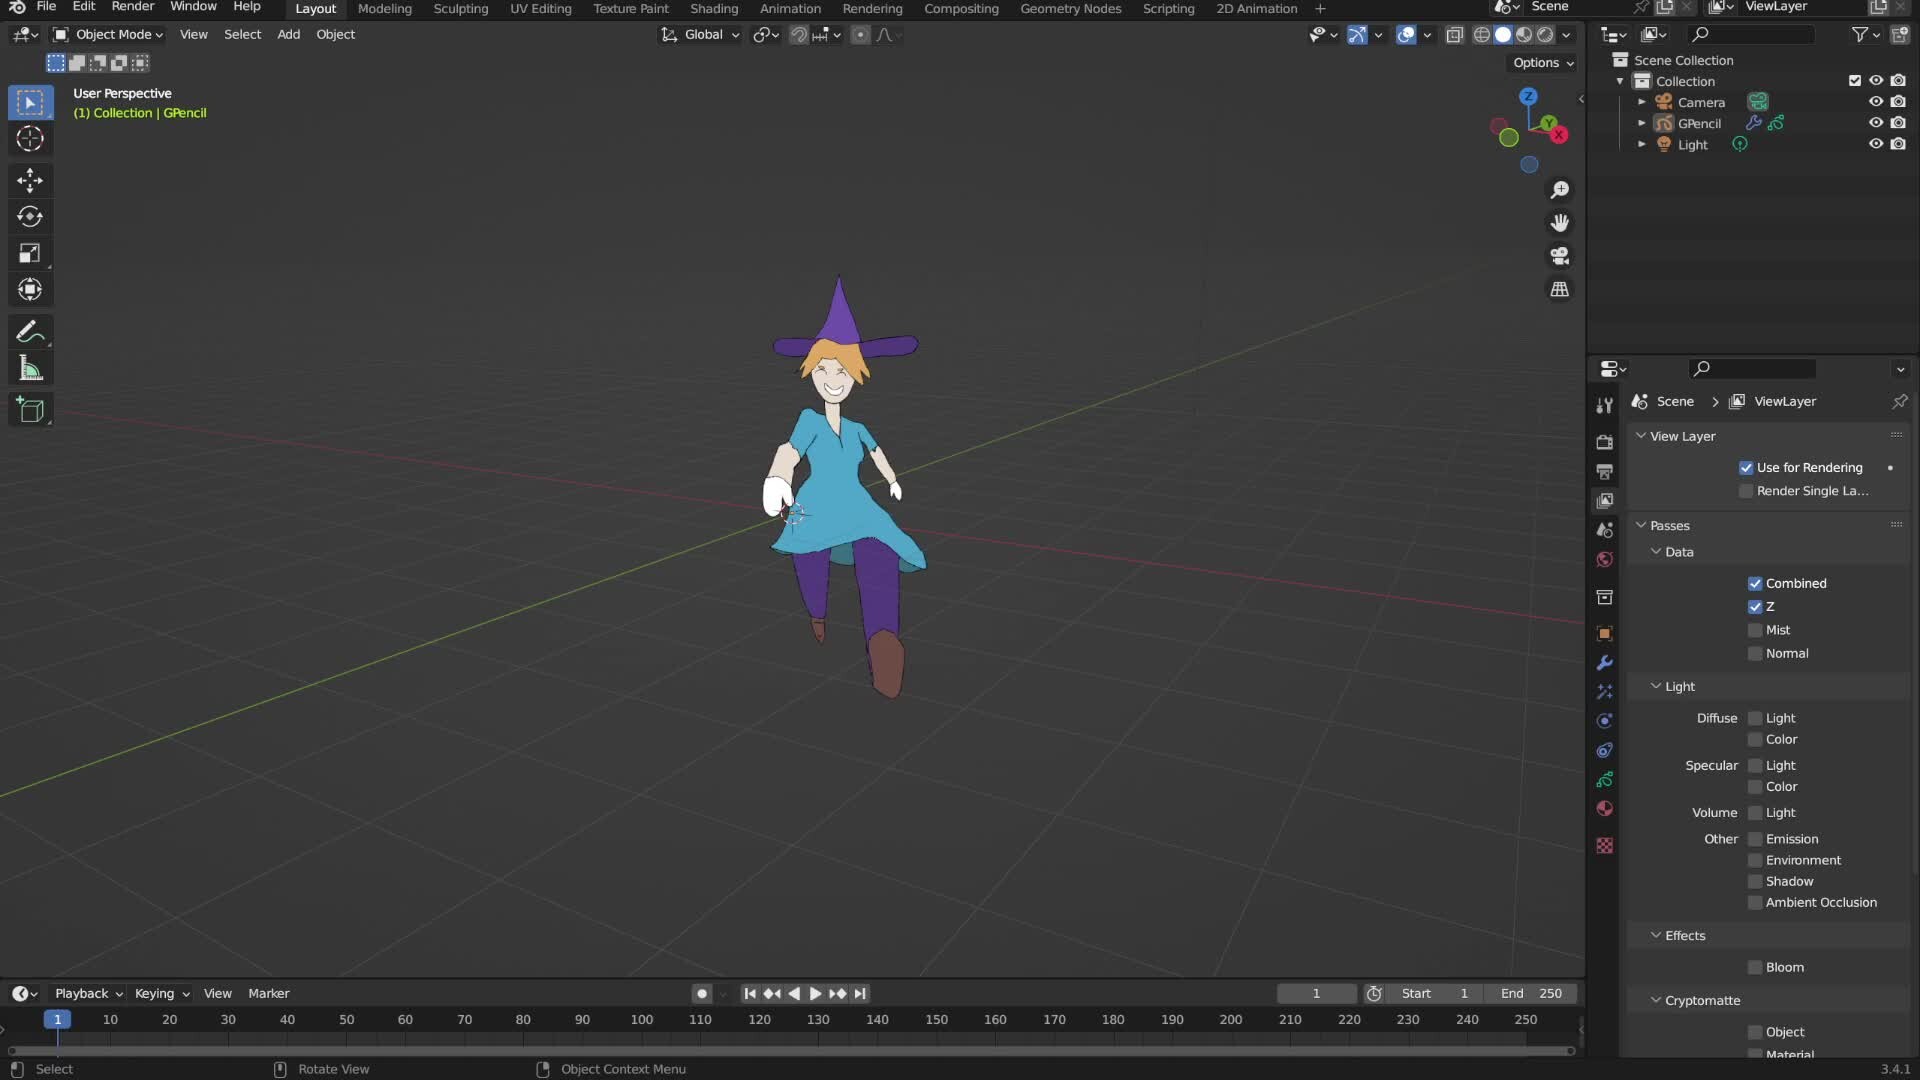The width and height of the screenshot is (1920, 1080).
Task: Select the Move tool in the toolbar
Action: click(30, 181)
